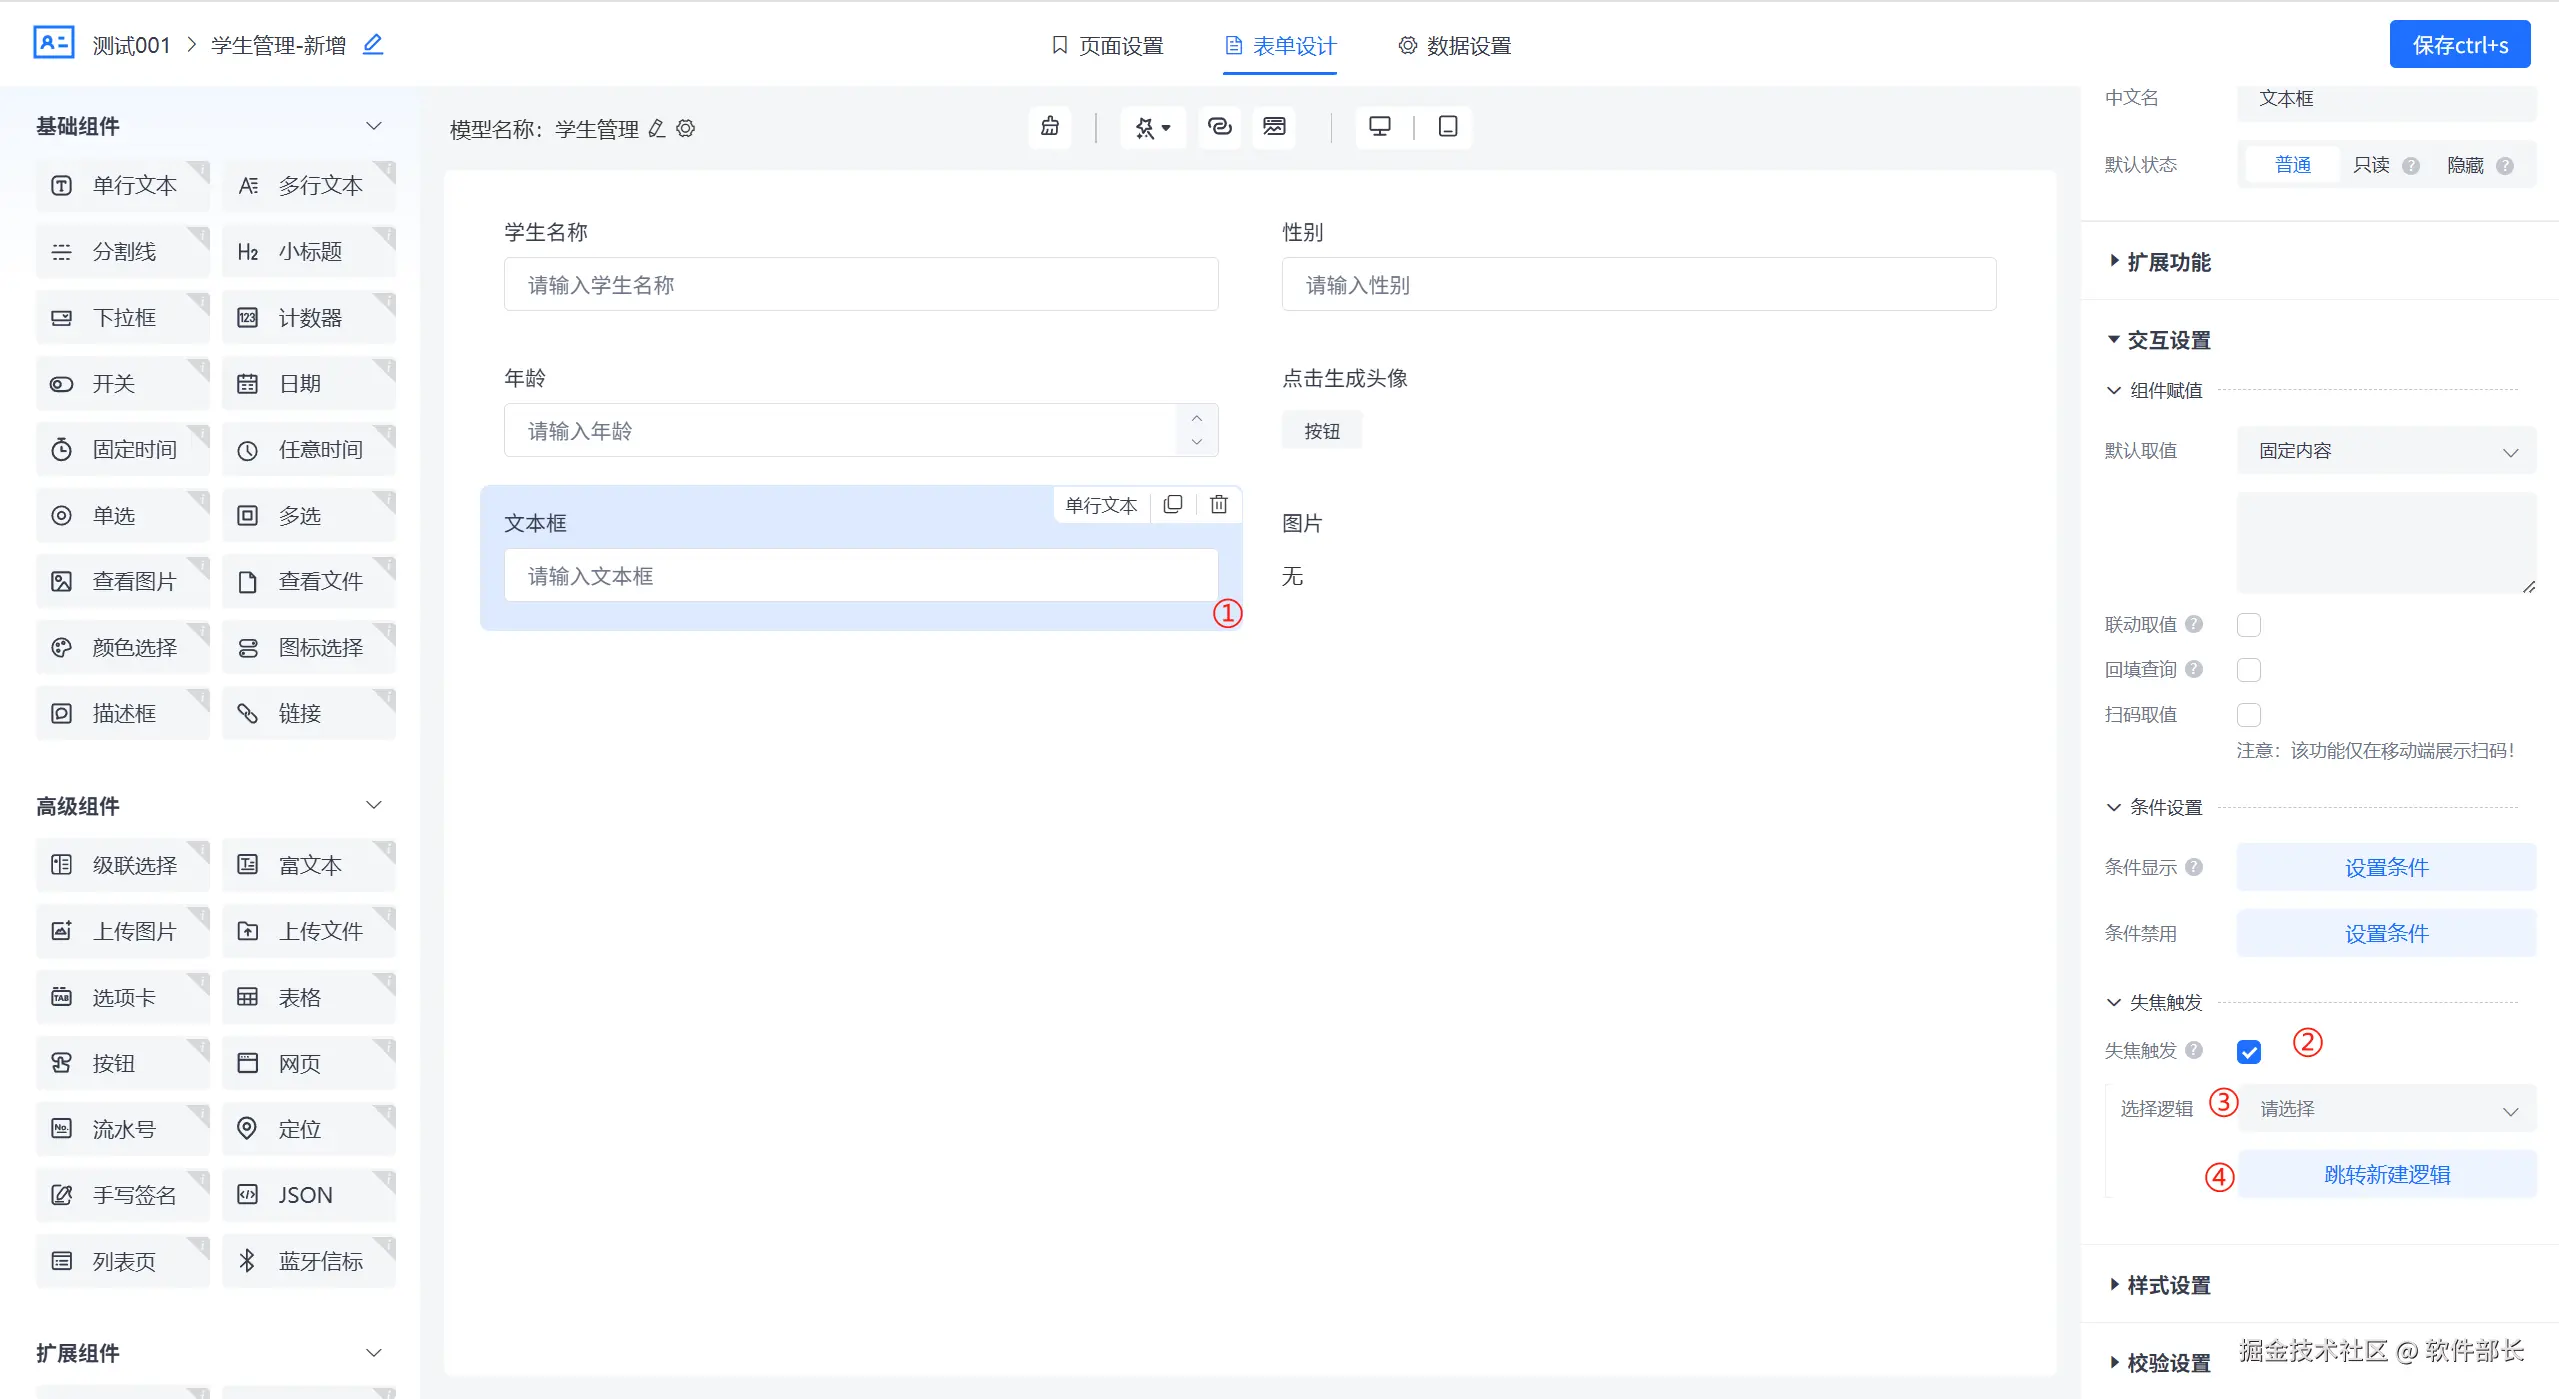The image size is (2559, 1399).
Task: Click into the 请输入学生名称 input field
Action: tap(860, 285)
